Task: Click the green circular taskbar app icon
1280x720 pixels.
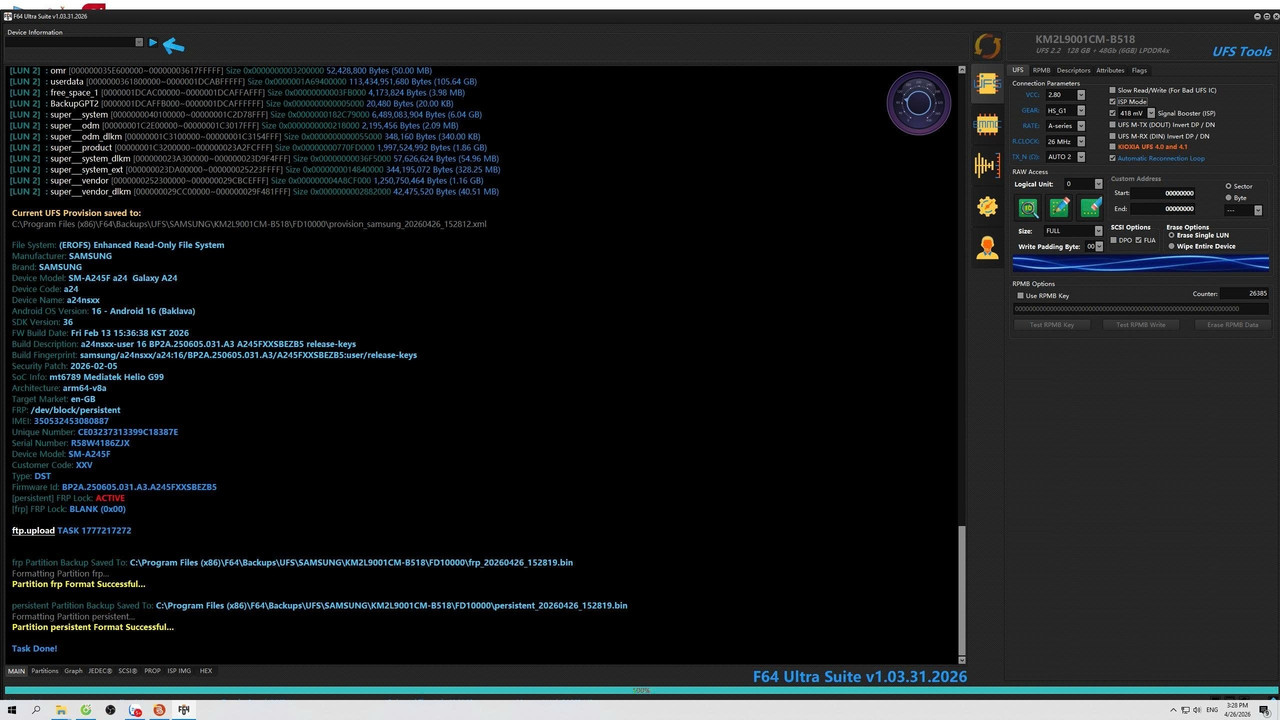Action: (x=86, y=710)
